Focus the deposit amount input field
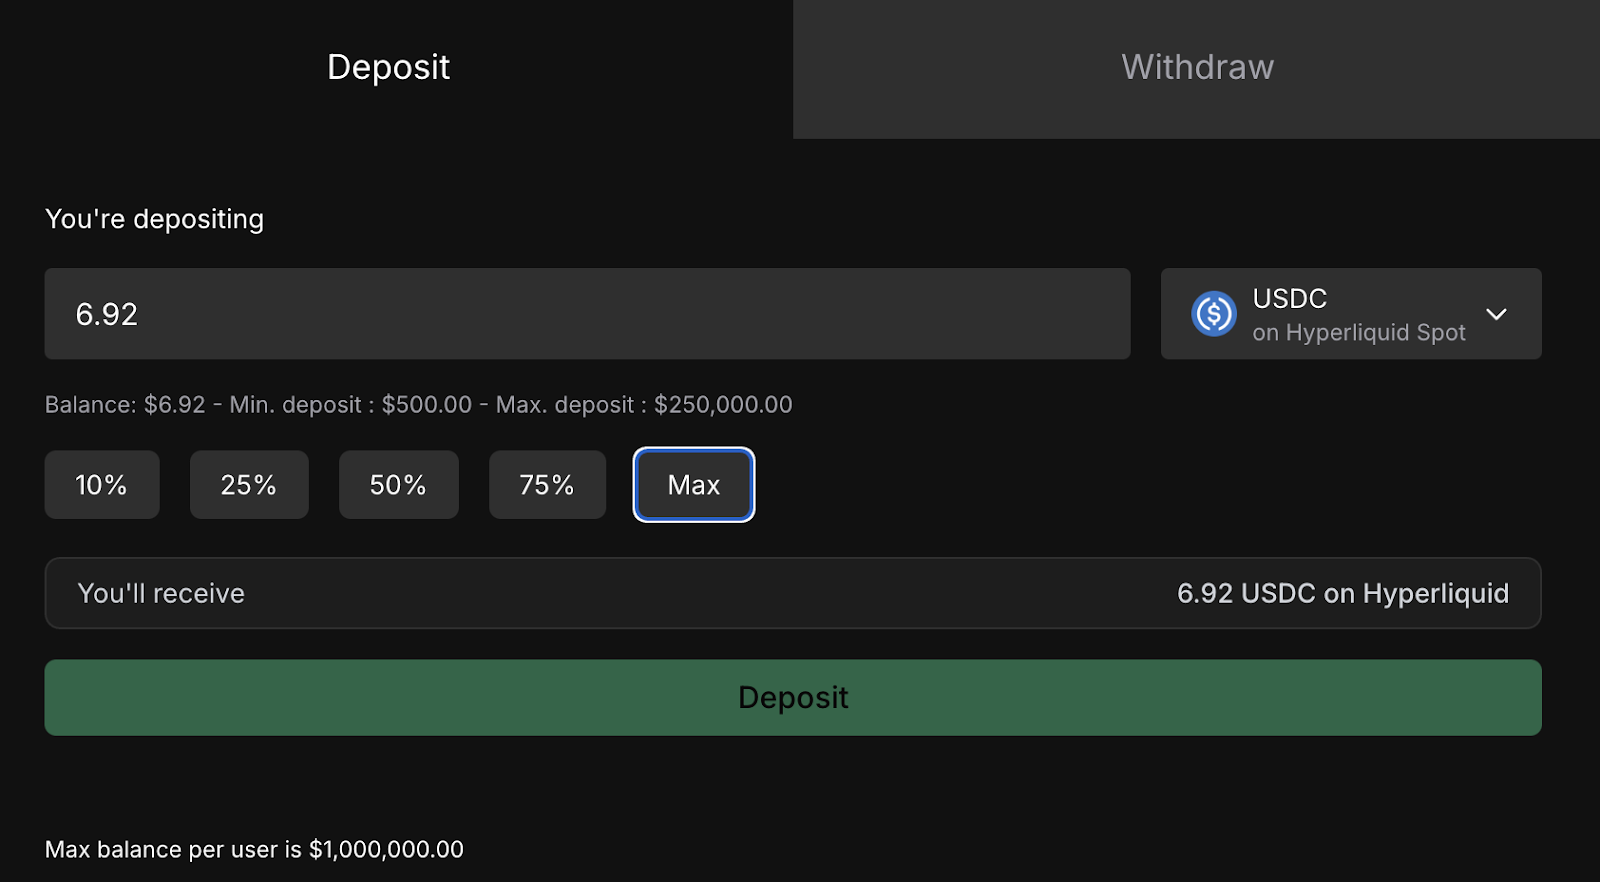Screen dimensions: 1600x882 [587, 314]
